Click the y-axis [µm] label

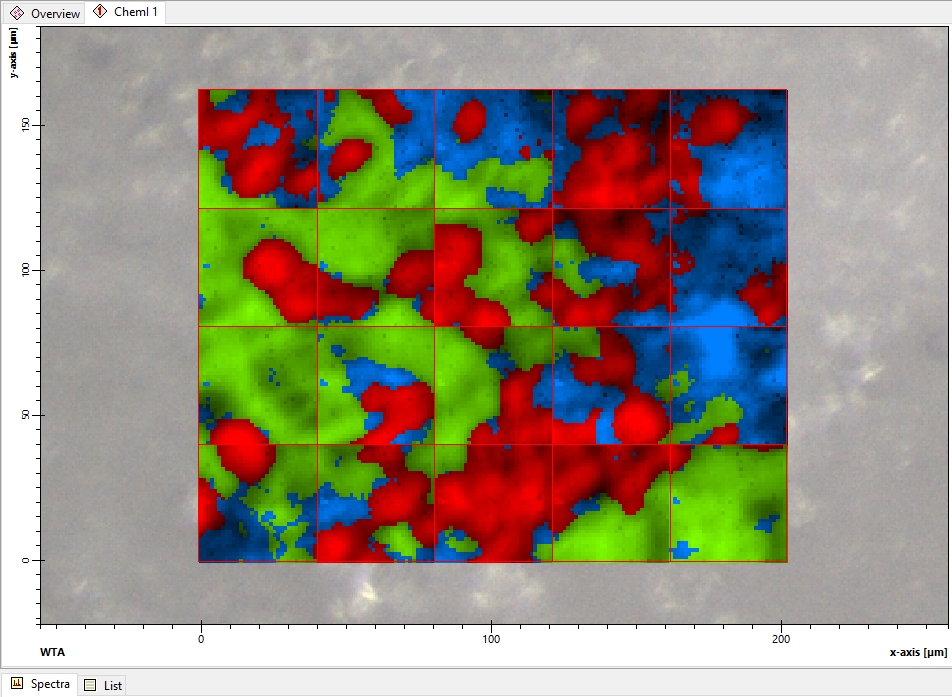(13, 53)
